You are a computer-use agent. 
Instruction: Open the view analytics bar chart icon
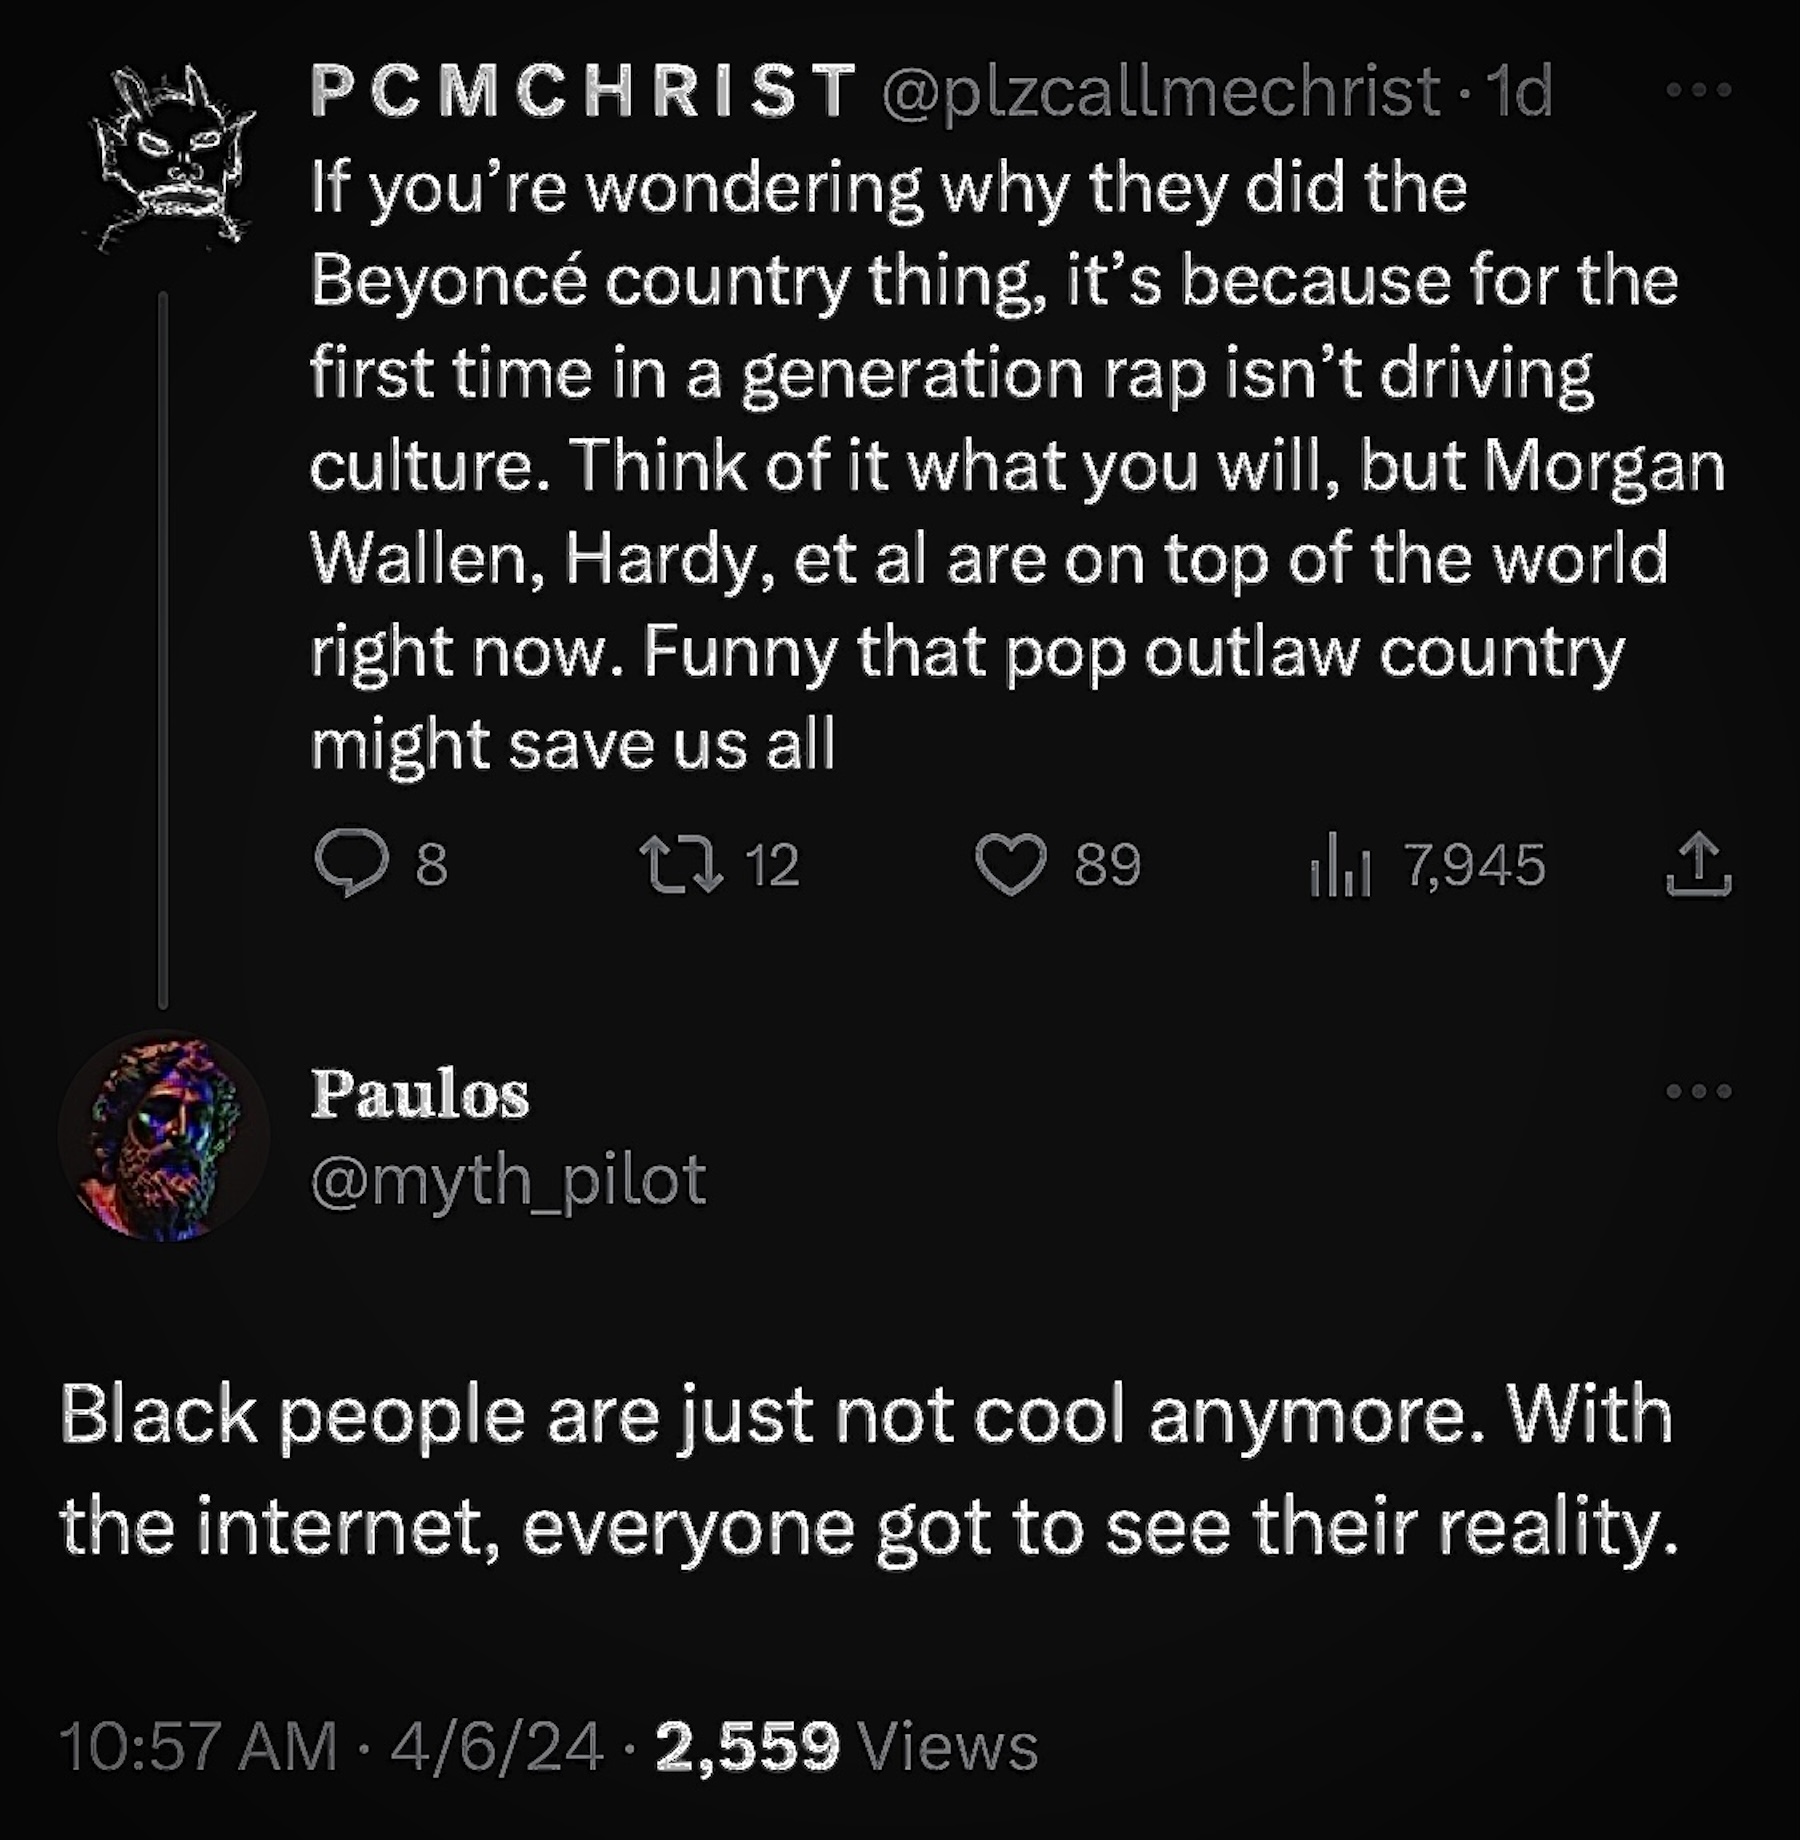point(1339,865)
